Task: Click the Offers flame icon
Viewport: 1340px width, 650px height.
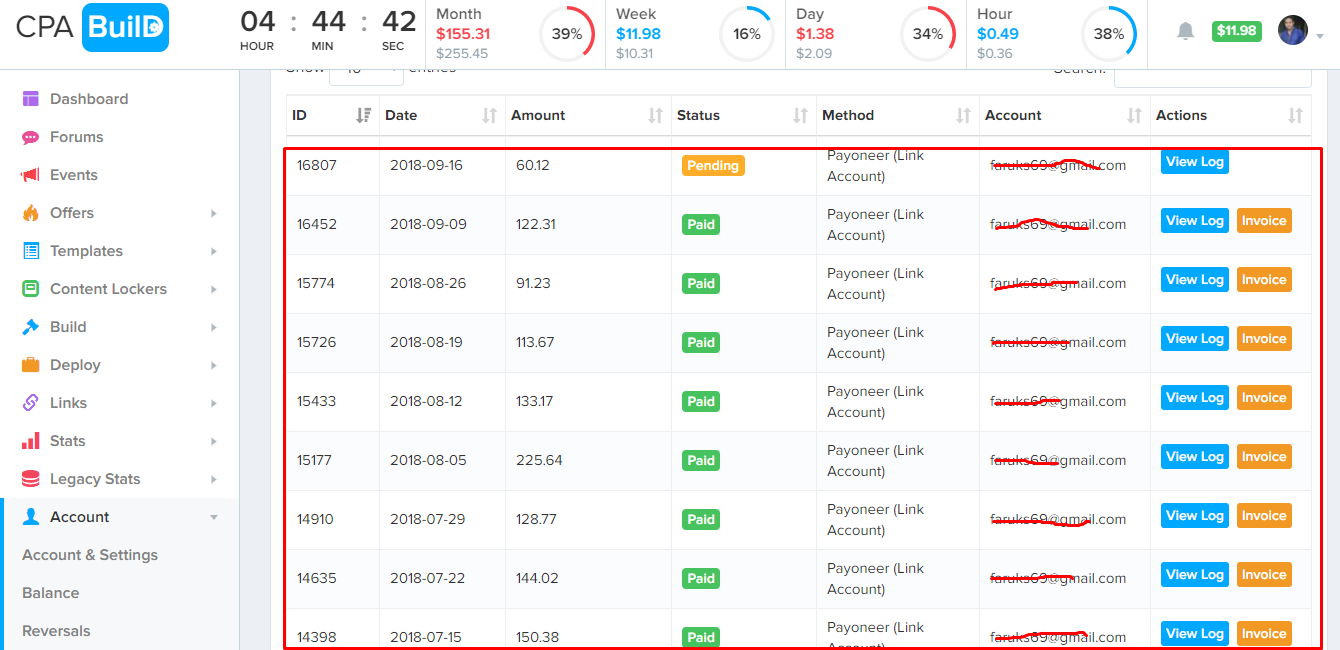Action: click(31, 213)
